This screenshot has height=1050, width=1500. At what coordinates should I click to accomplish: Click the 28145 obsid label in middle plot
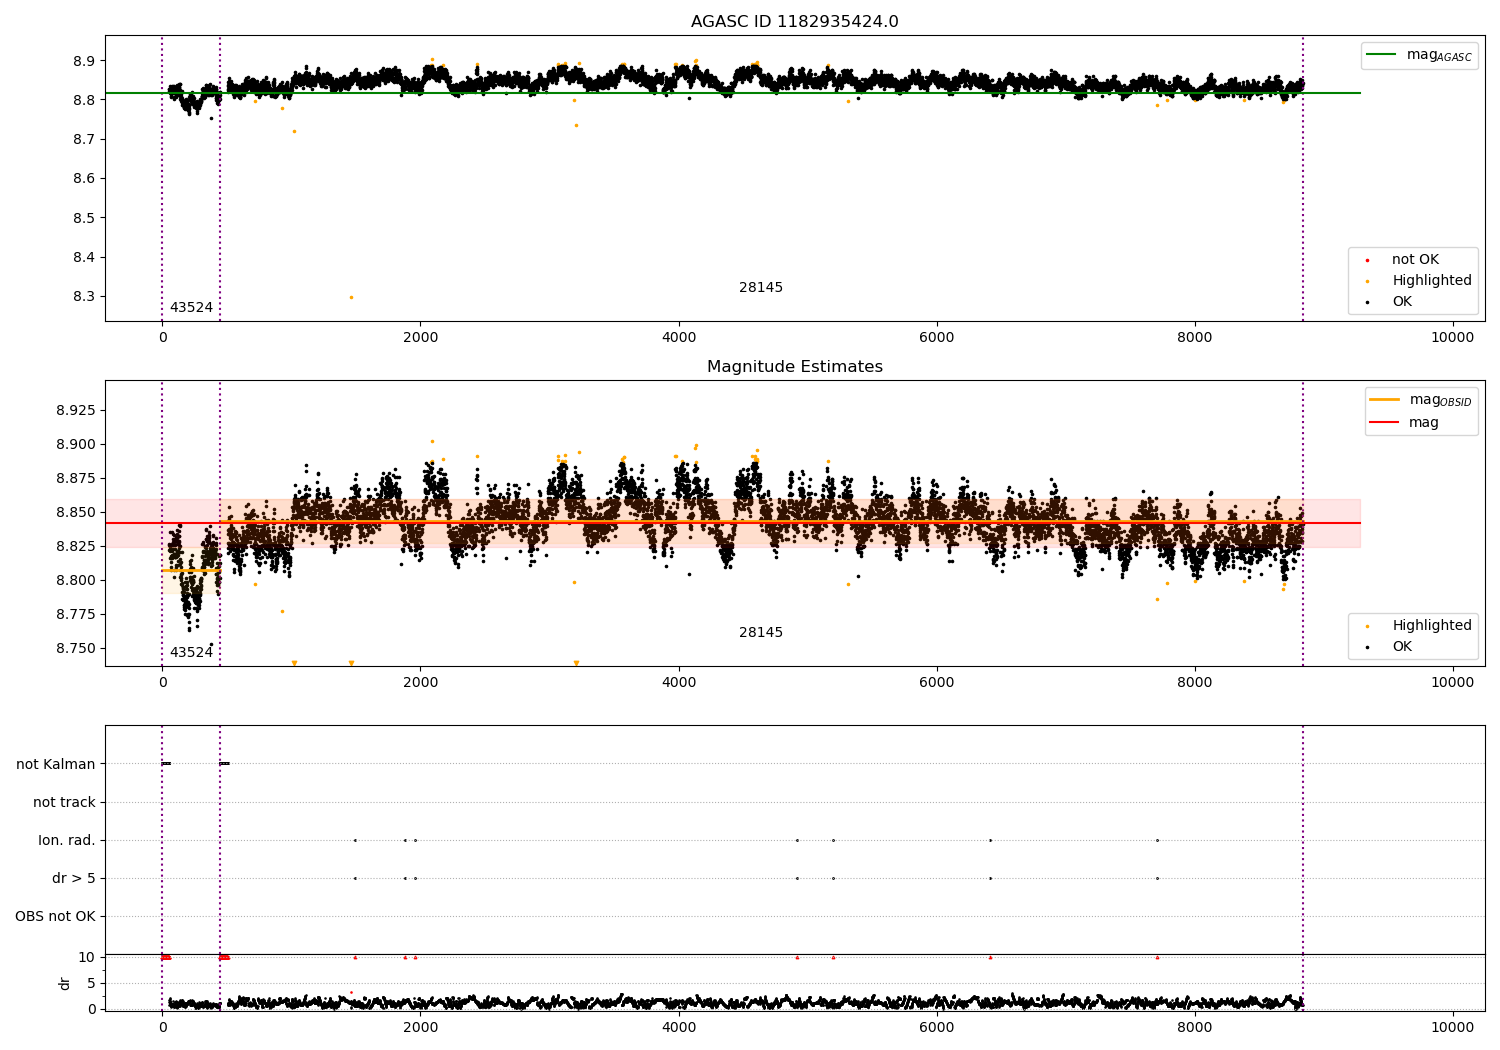761,633
